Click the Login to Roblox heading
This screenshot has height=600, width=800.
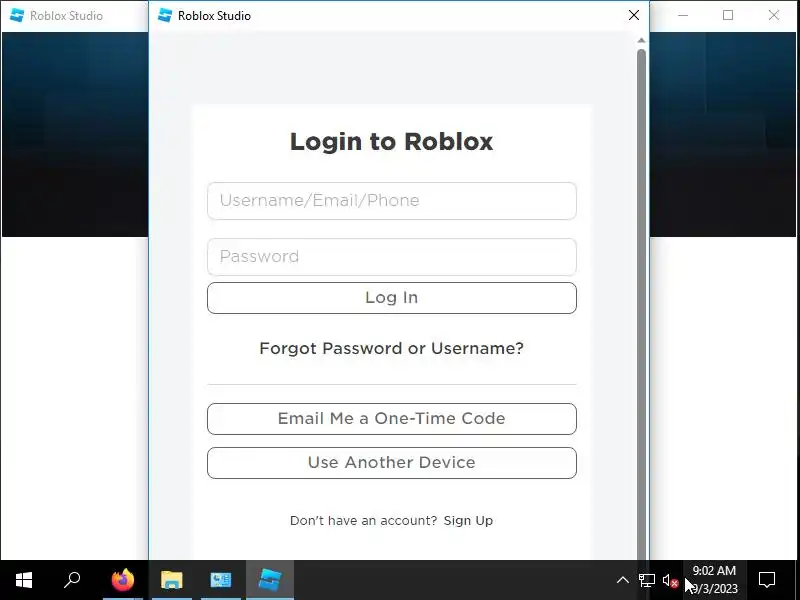click(392, 141)
